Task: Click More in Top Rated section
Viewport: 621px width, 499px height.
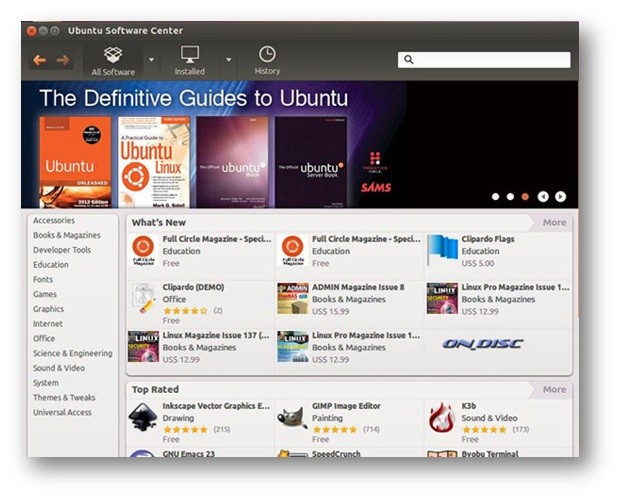Action: [554, 390]
